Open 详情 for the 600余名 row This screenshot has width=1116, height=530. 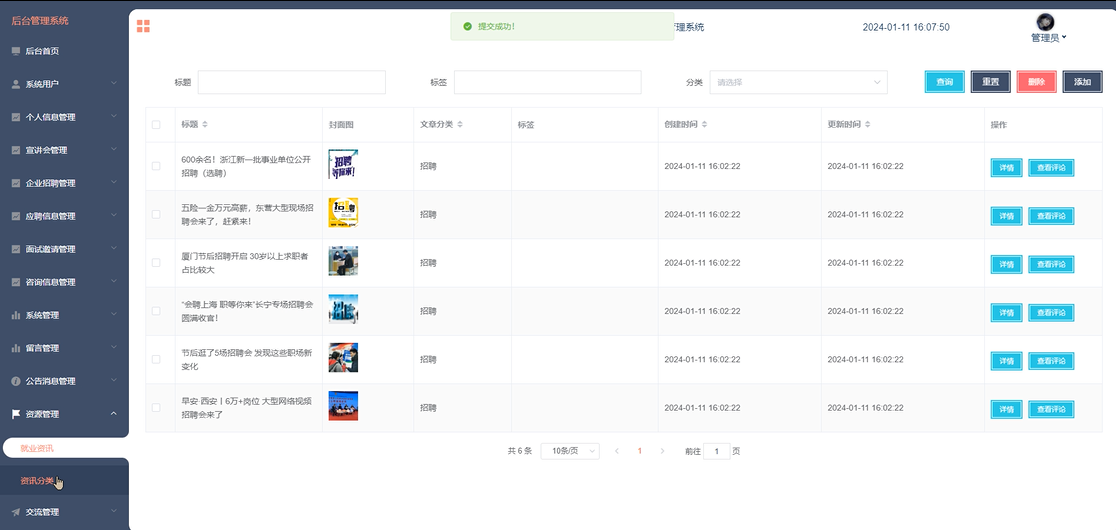click(x=1006, y=168)
